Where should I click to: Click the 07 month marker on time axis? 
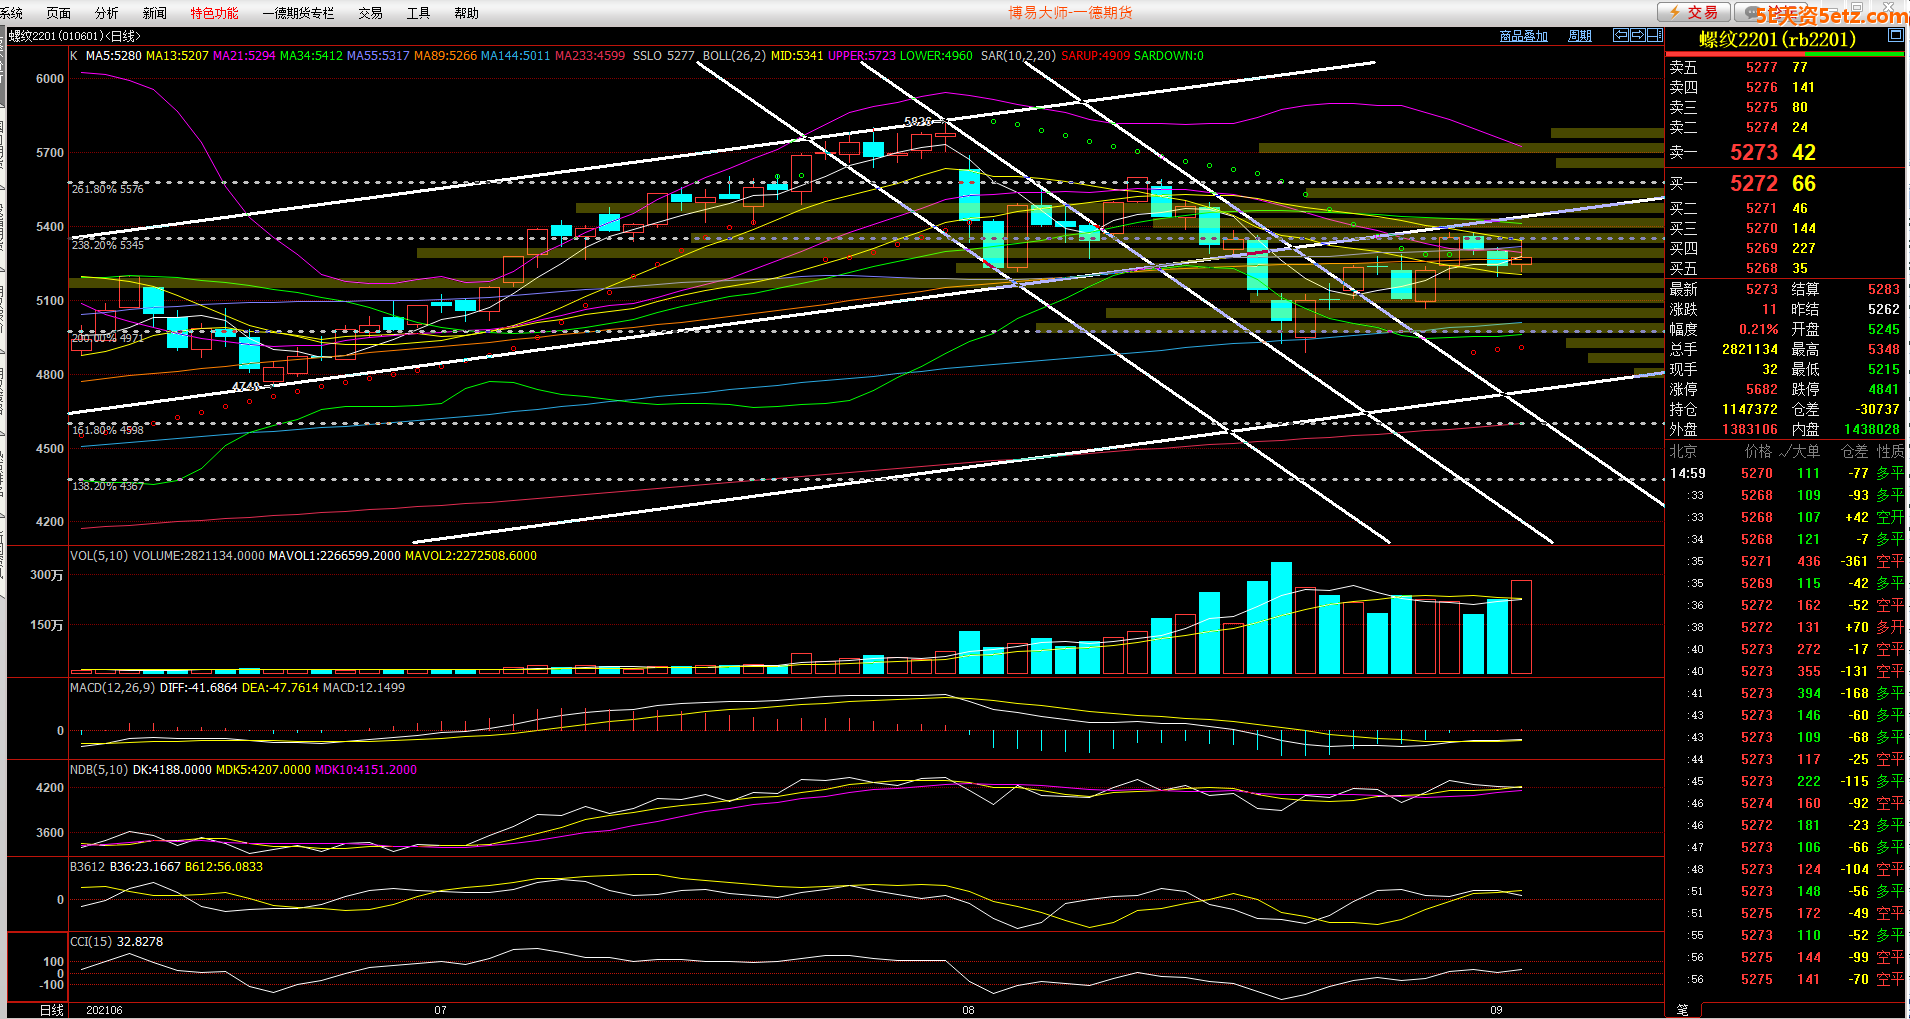coord(440,1010)
